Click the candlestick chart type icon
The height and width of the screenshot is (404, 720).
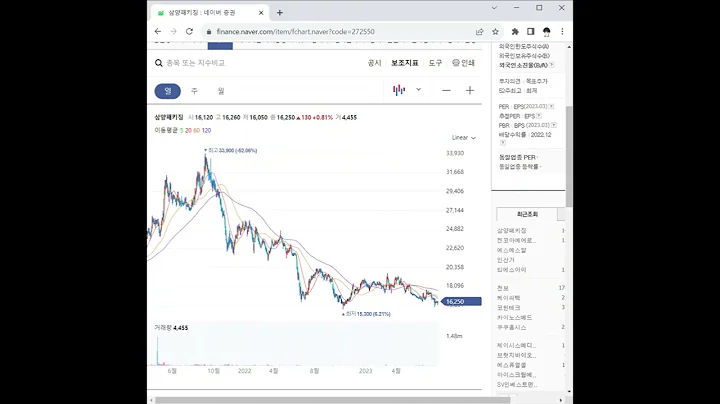coord(399,90)
